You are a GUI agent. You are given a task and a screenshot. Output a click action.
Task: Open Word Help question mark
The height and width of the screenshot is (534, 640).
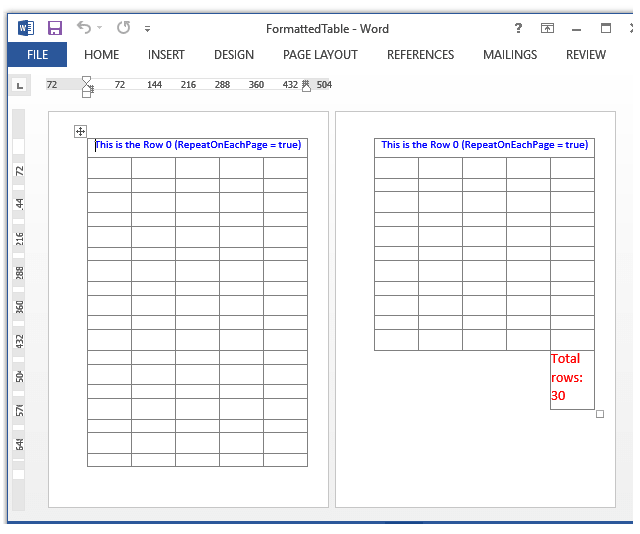click(x=518, y=28)
